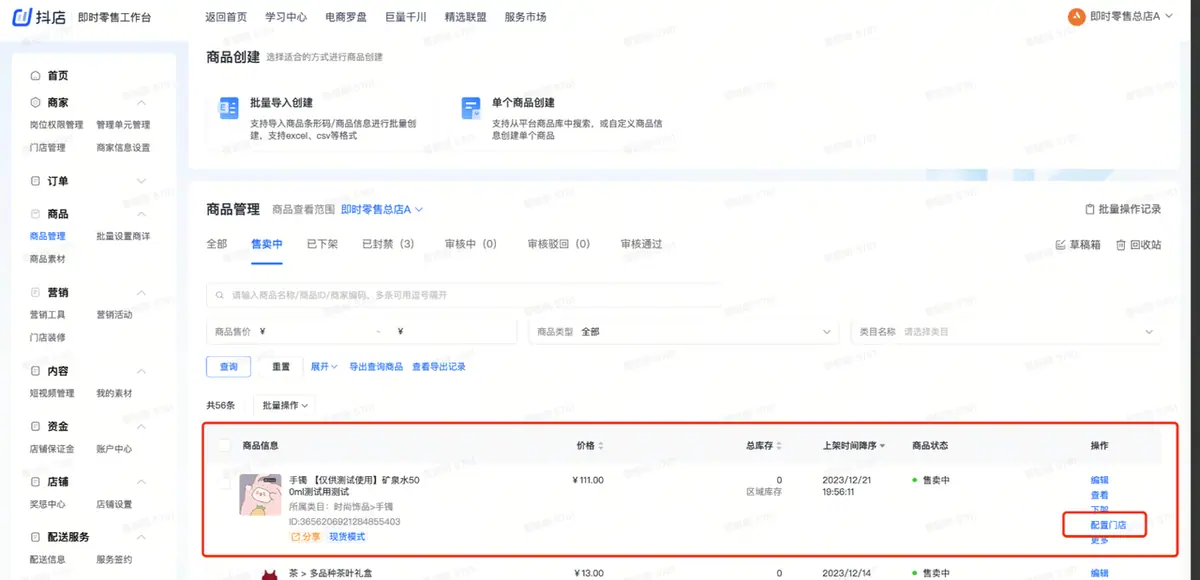Select all products header checkbox
The image size is (1200, 580).
pos(224,446)
